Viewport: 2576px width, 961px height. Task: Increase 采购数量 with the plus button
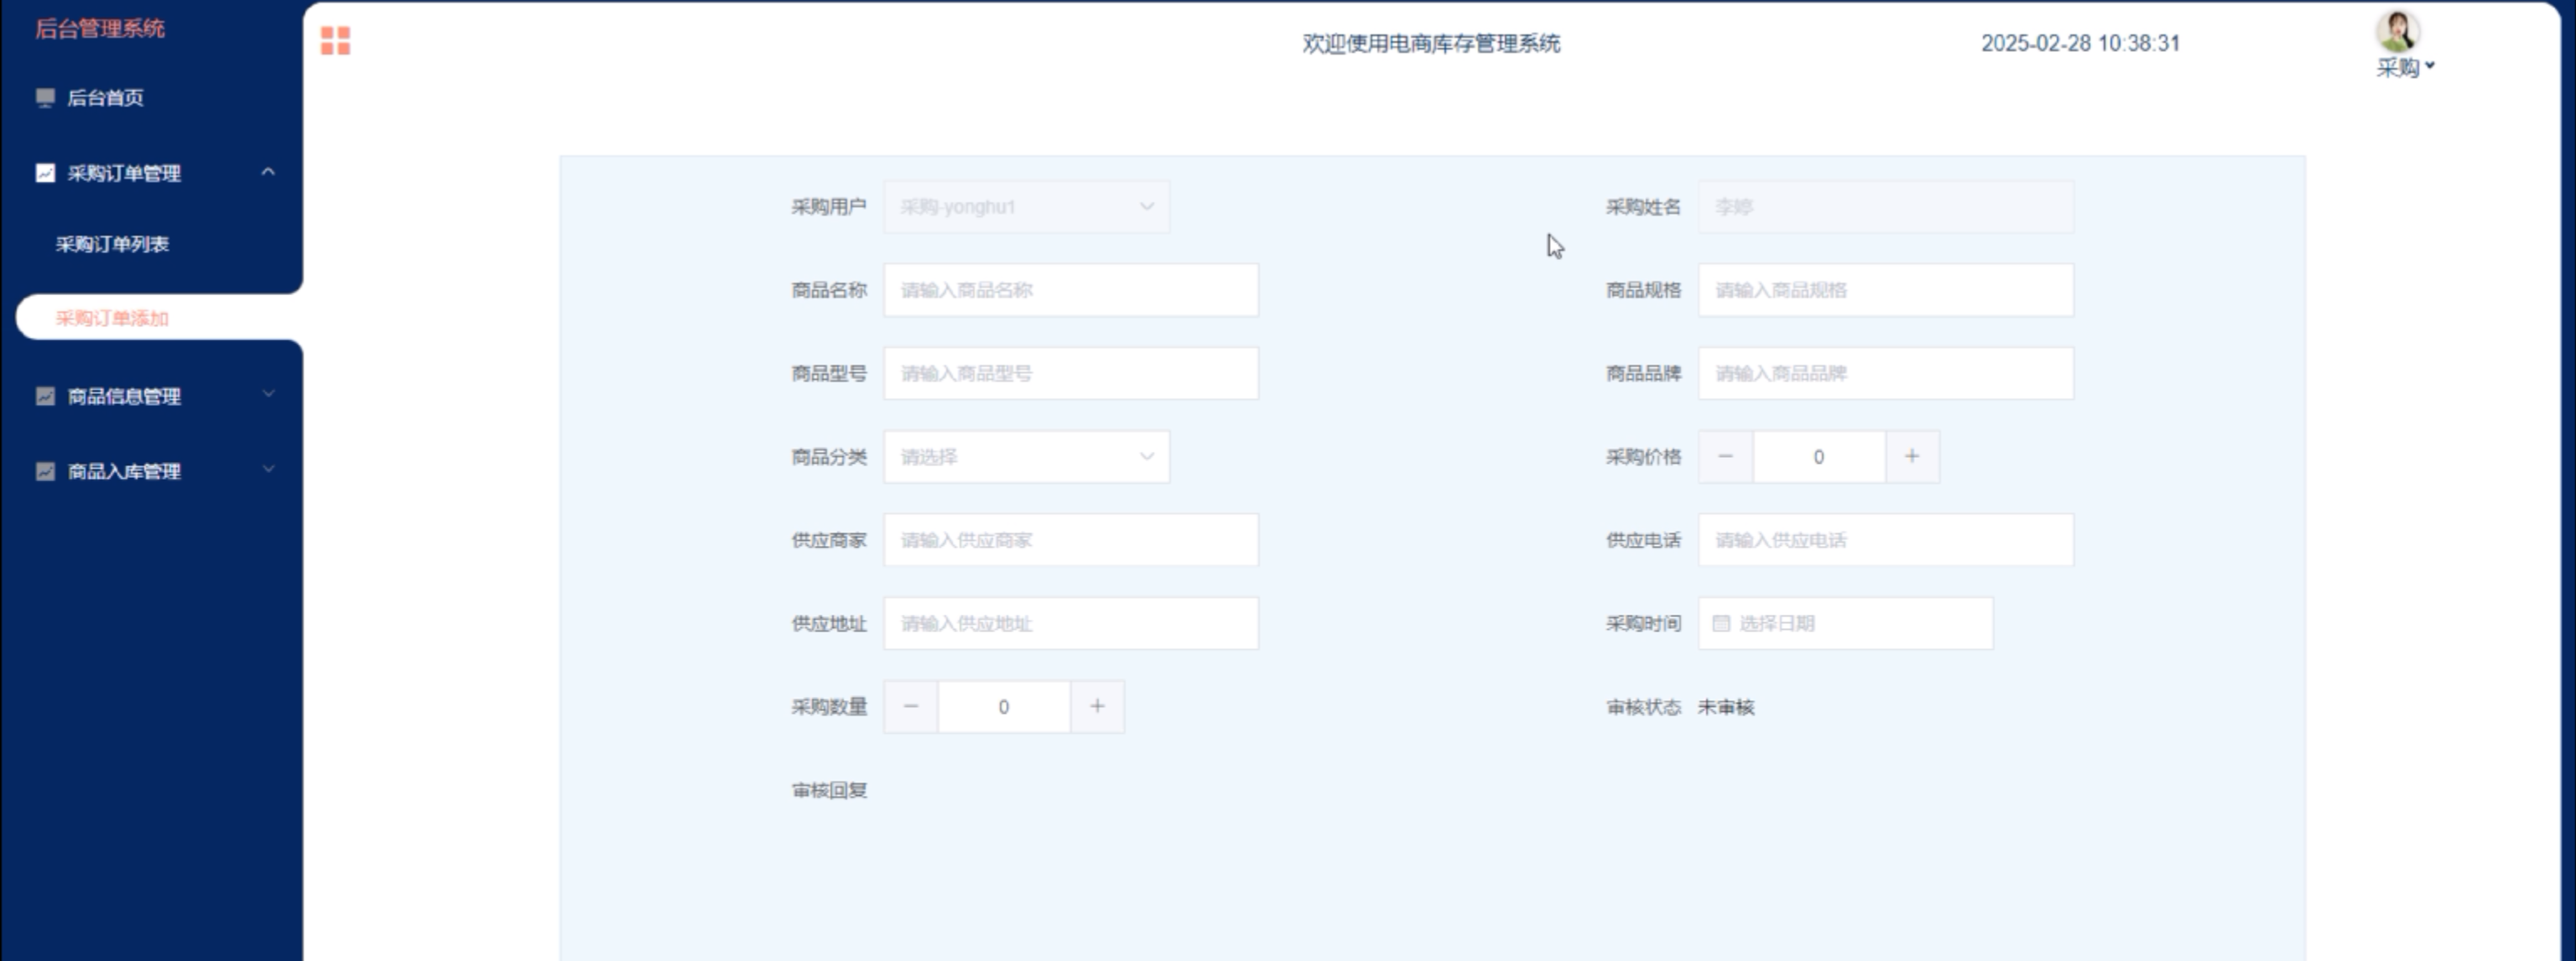pos(1097,707)
